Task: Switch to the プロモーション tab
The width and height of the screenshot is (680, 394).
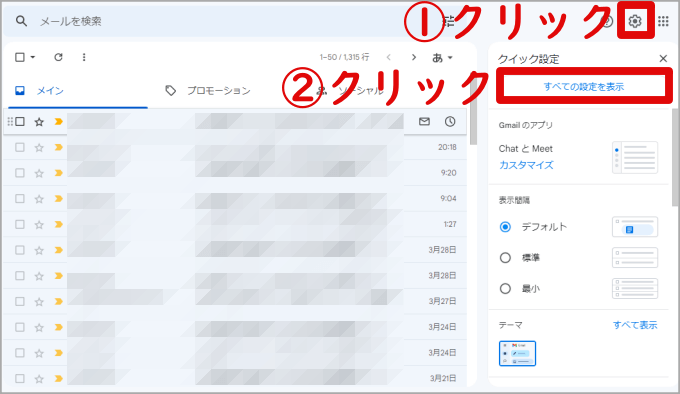Action: pyautogui.click(x=208, y=91)
